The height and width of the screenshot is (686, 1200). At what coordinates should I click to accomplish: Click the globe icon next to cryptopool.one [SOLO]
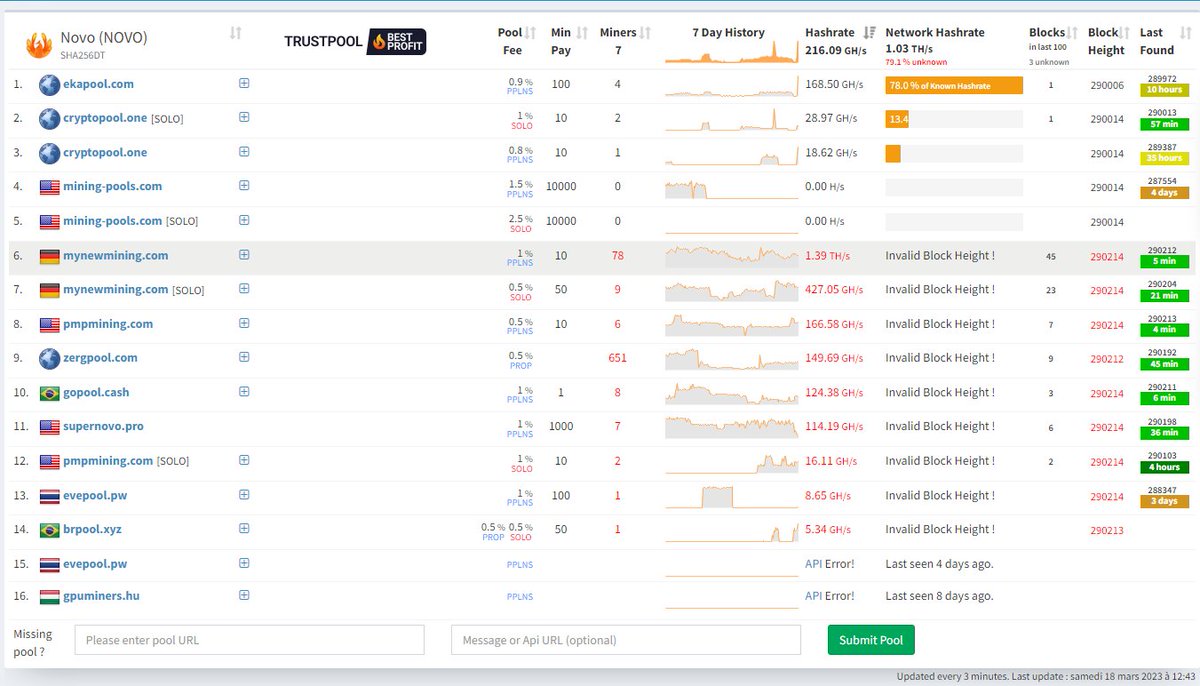(x=49, y=119)
